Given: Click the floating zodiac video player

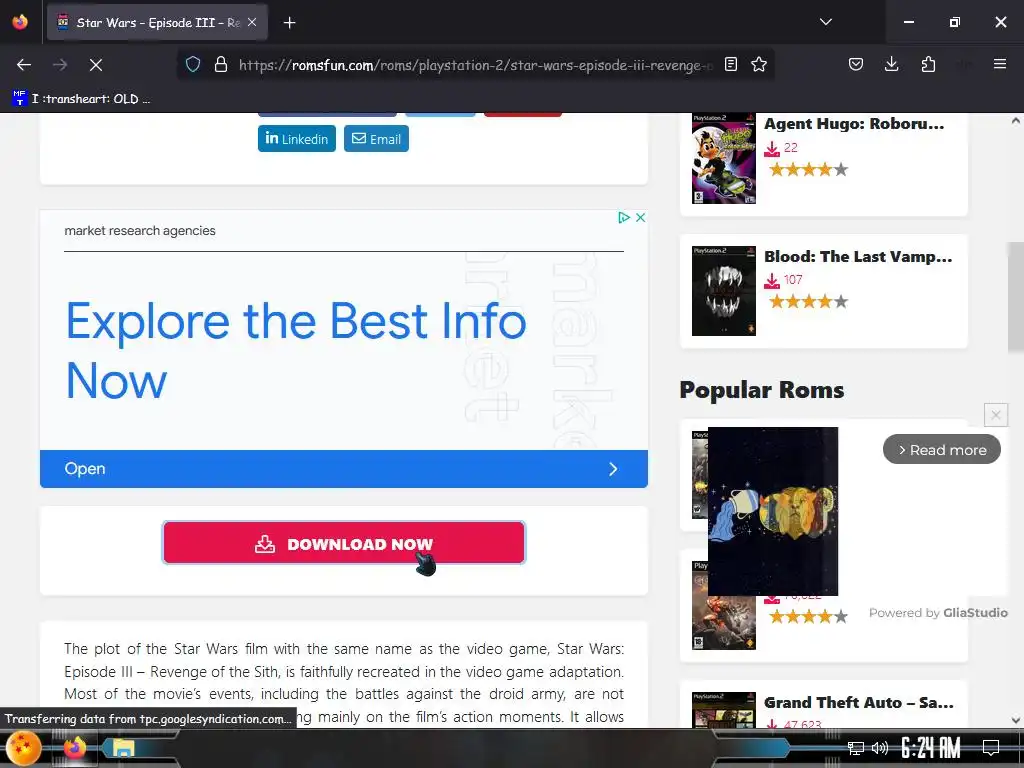Looking at the screenshot, I should (773, 511).
